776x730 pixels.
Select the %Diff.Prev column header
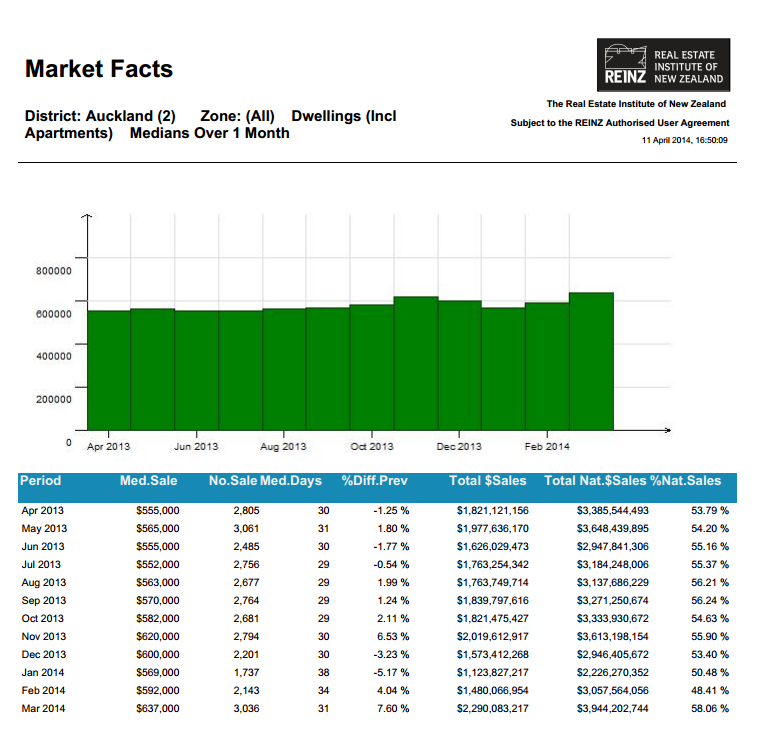(375, 481)
